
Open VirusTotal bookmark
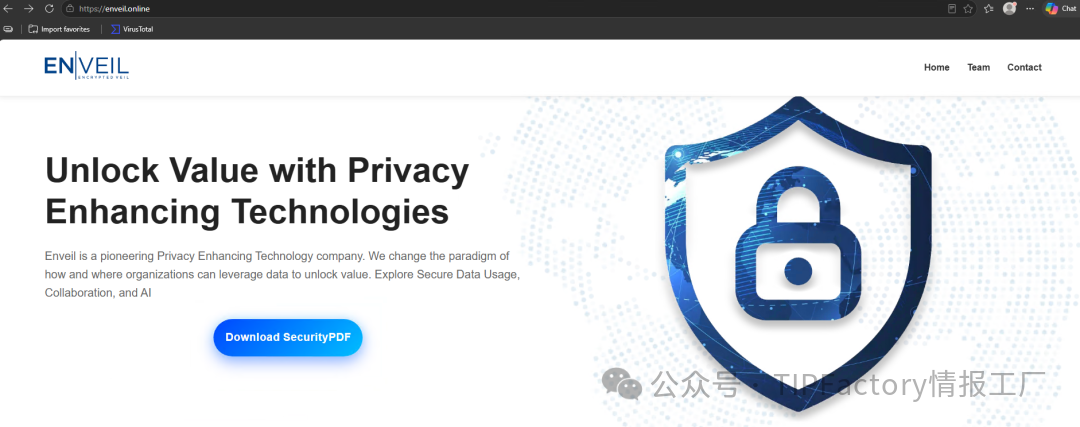(132, 30)
